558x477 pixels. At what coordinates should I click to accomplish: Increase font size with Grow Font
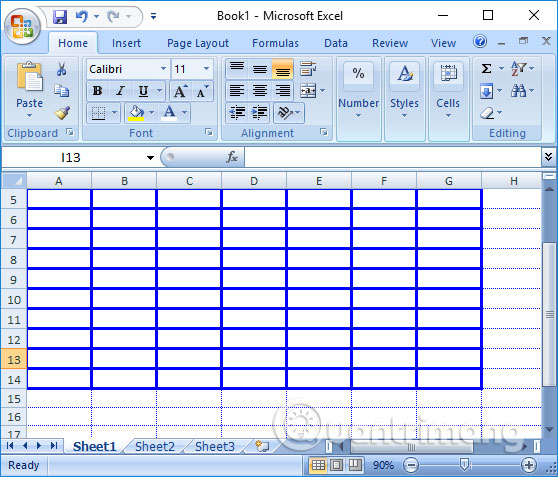(x=180, y=91)
